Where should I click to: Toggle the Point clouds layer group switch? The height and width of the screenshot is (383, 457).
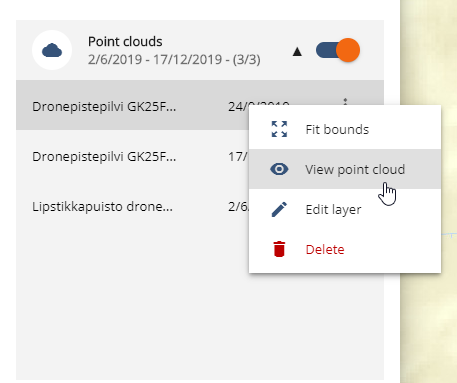(x=338, y=50)
